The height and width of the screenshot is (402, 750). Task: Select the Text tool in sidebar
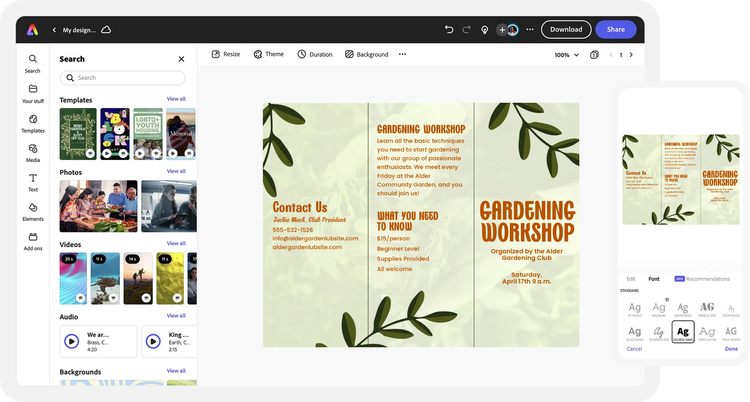pos(33,182)
